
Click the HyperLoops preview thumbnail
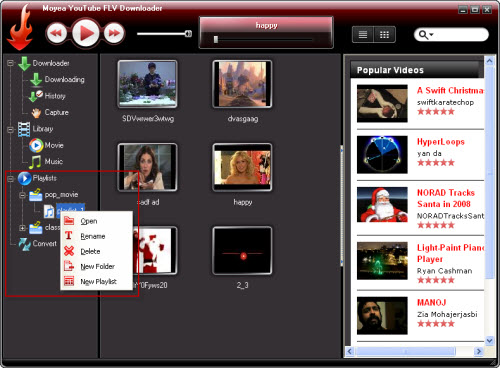[x=382, y=155]
